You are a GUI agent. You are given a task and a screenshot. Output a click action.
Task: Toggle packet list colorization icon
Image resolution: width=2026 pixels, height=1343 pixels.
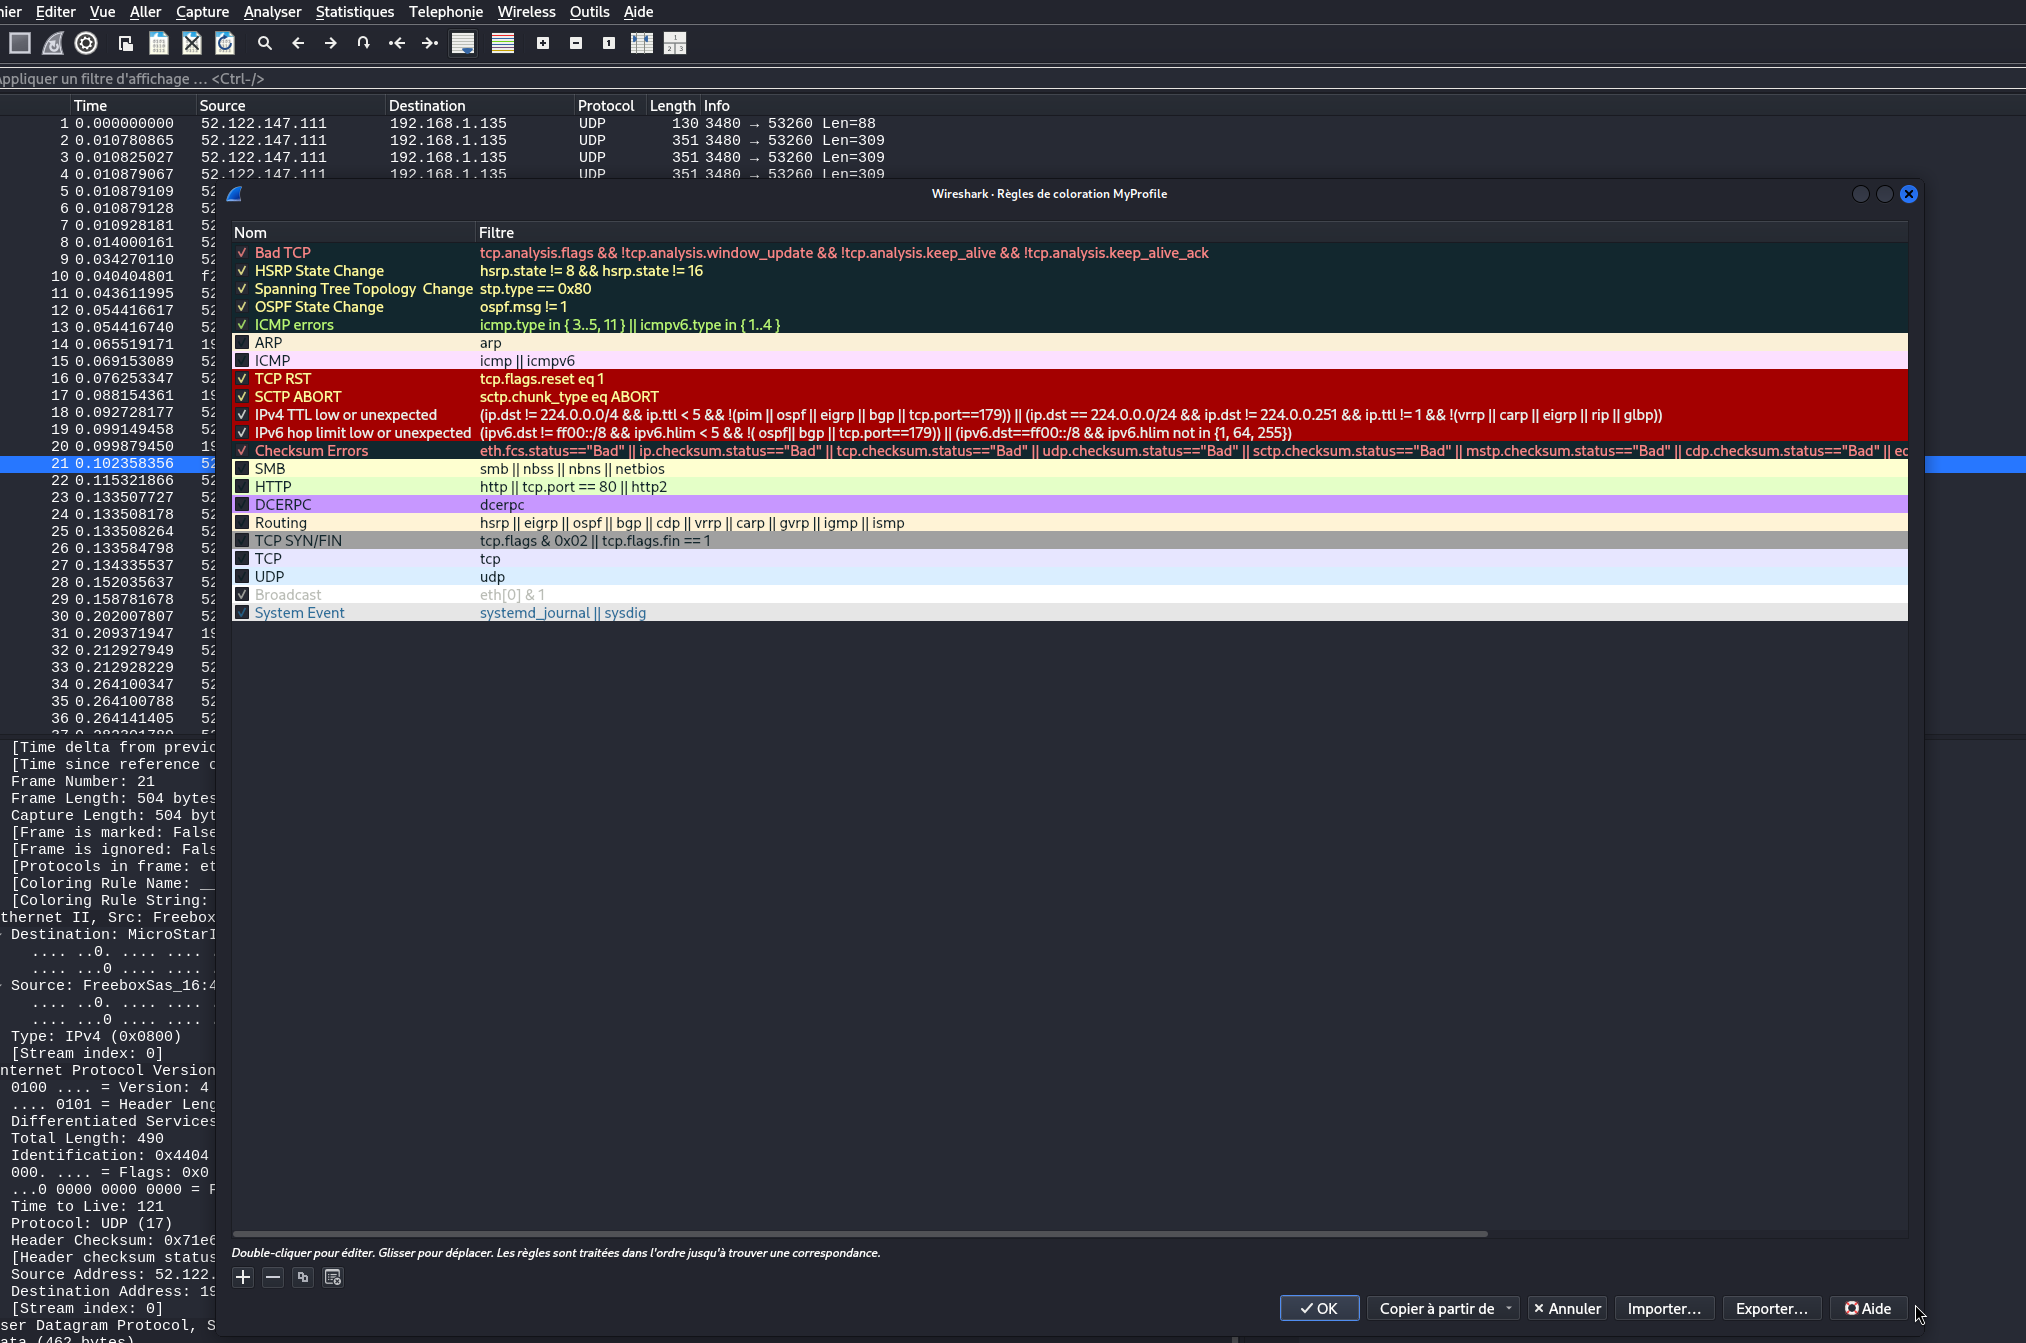[503, 43]
